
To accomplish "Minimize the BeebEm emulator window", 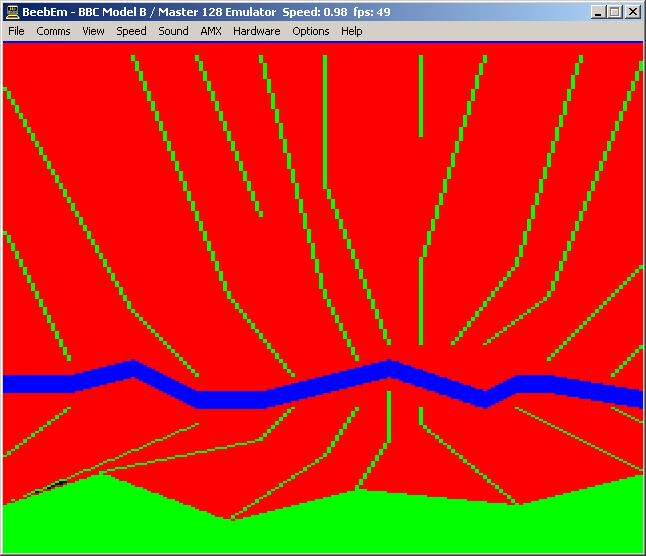I will click(x=598, y=12).
